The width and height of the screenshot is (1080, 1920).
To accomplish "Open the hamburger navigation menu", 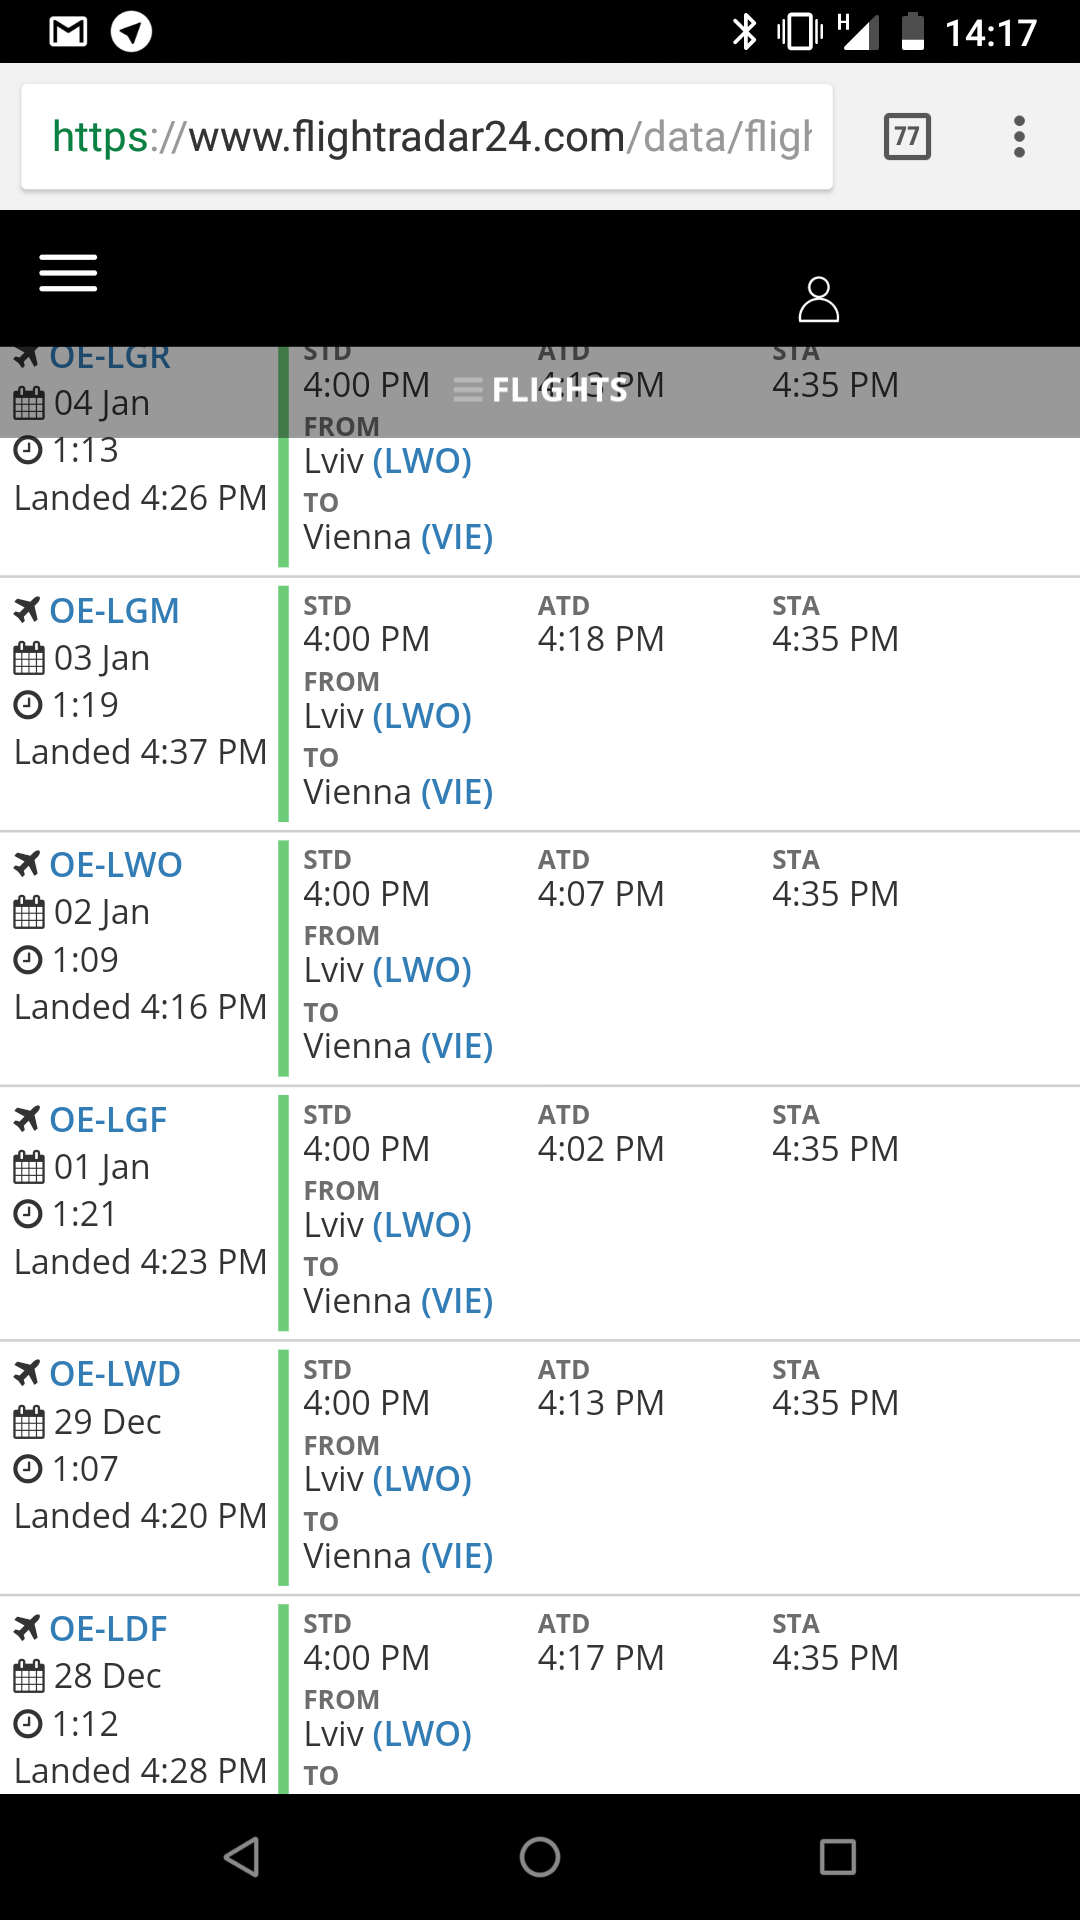I will coord(68,273).
